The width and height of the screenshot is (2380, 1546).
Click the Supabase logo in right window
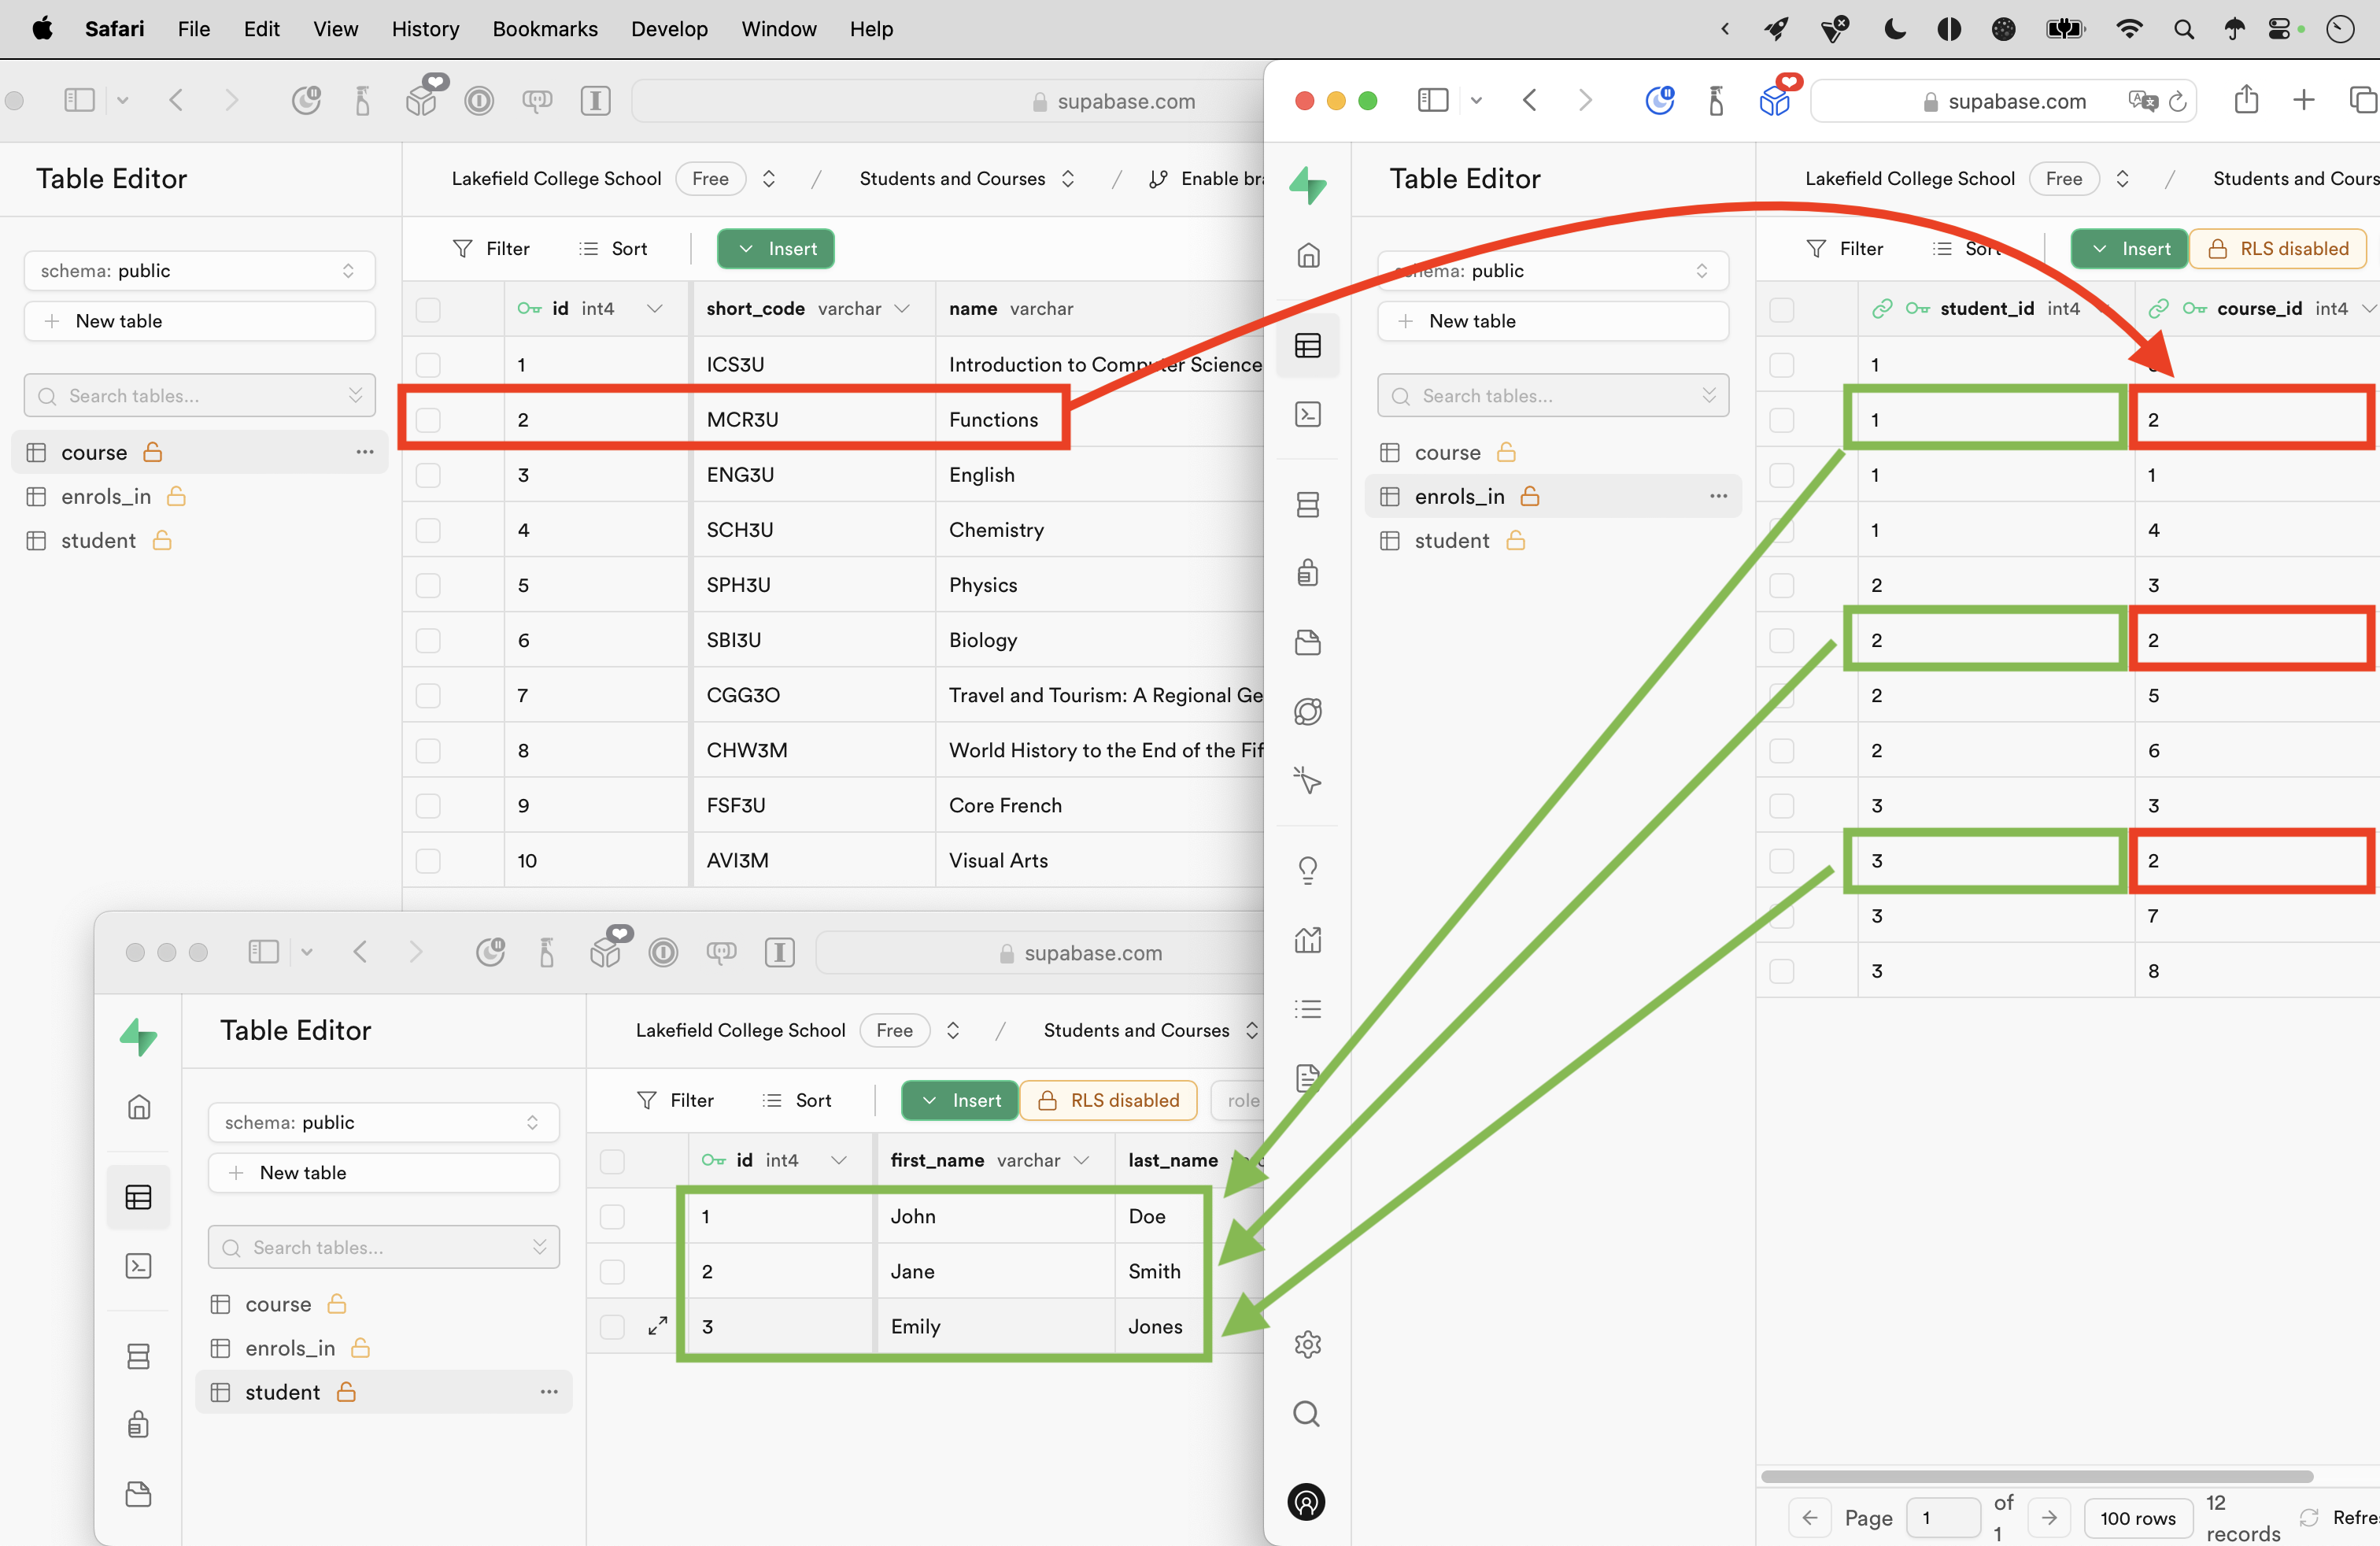coord(1307,185)
